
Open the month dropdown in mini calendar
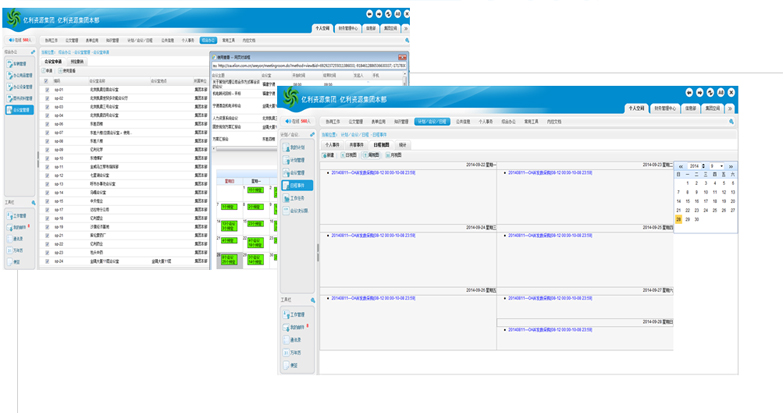716,166
